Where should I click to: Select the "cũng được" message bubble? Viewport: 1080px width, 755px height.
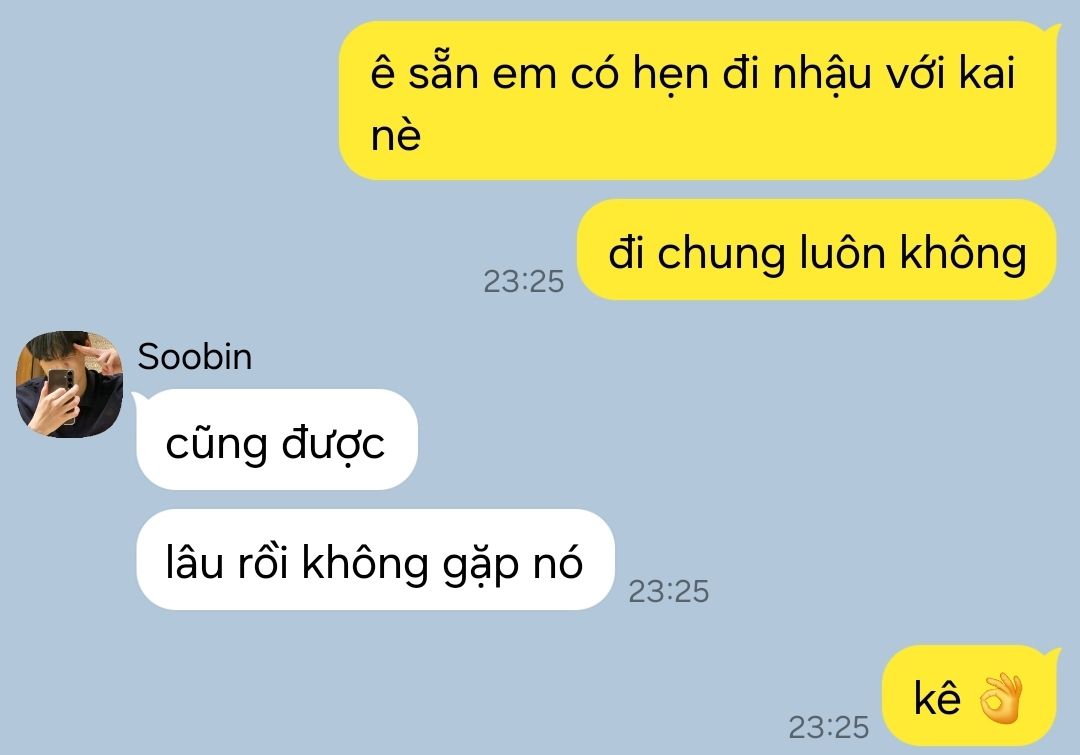(x=277, y=439)
